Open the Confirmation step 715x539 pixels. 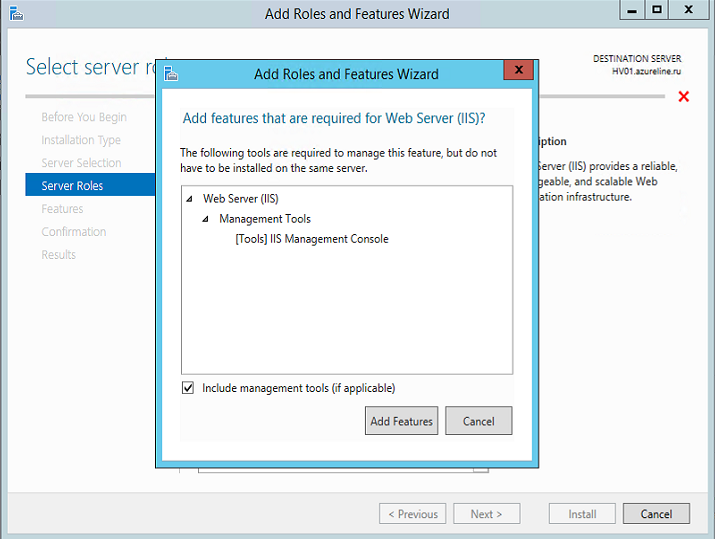[74, 232]
